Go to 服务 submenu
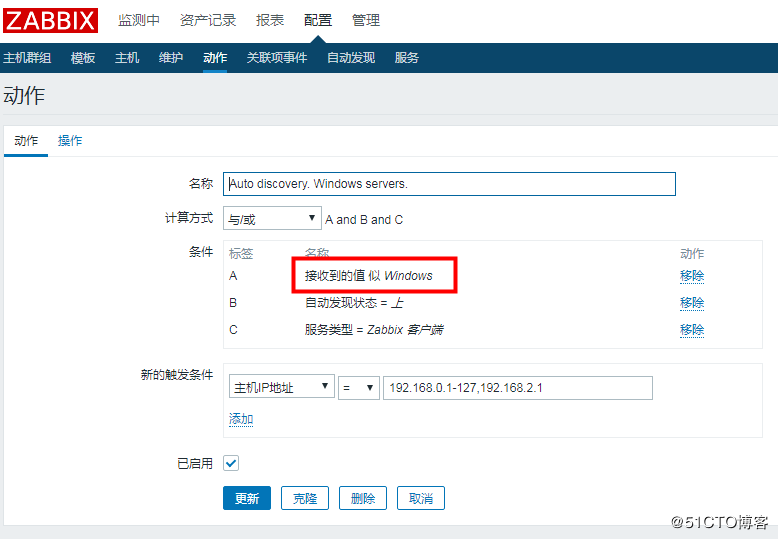The height and width of the screenshot is (539, 778). pyautogui.click(x=407, y=58)
